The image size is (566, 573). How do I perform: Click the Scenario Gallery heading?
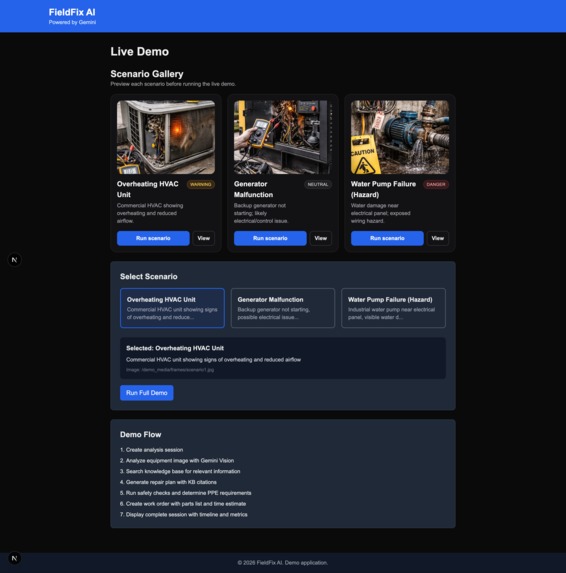(147, 74)
